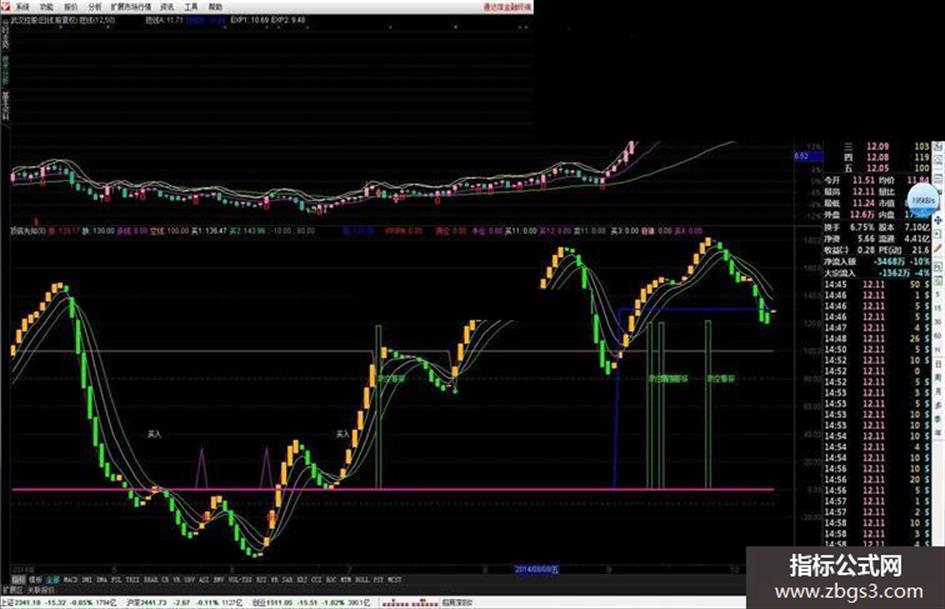
Task: Select the 日 daily period button in sidebar
Action: tap(938, 364)
